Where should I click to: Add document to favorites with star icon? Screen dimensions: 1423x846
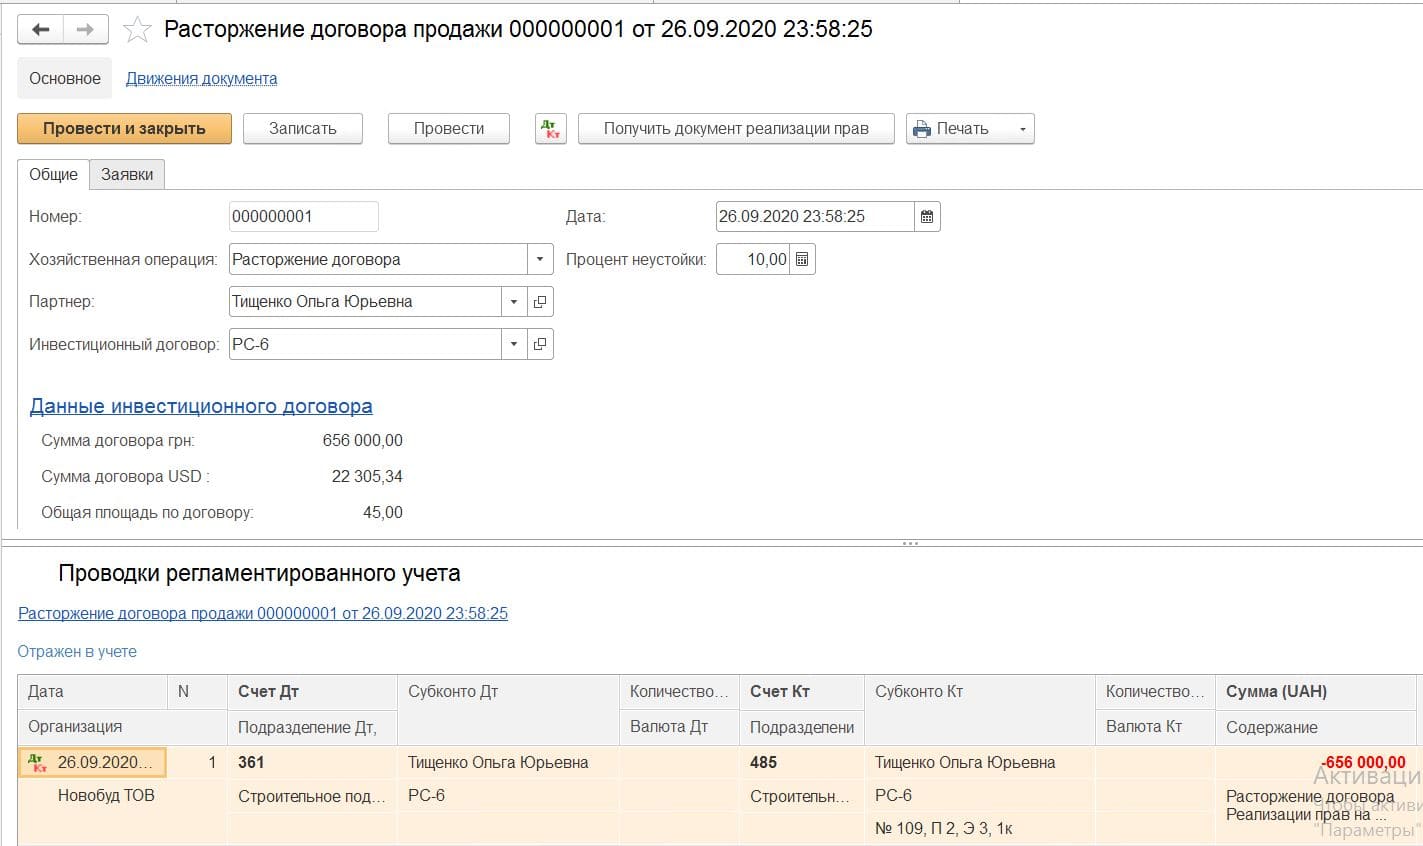[136, 30]
